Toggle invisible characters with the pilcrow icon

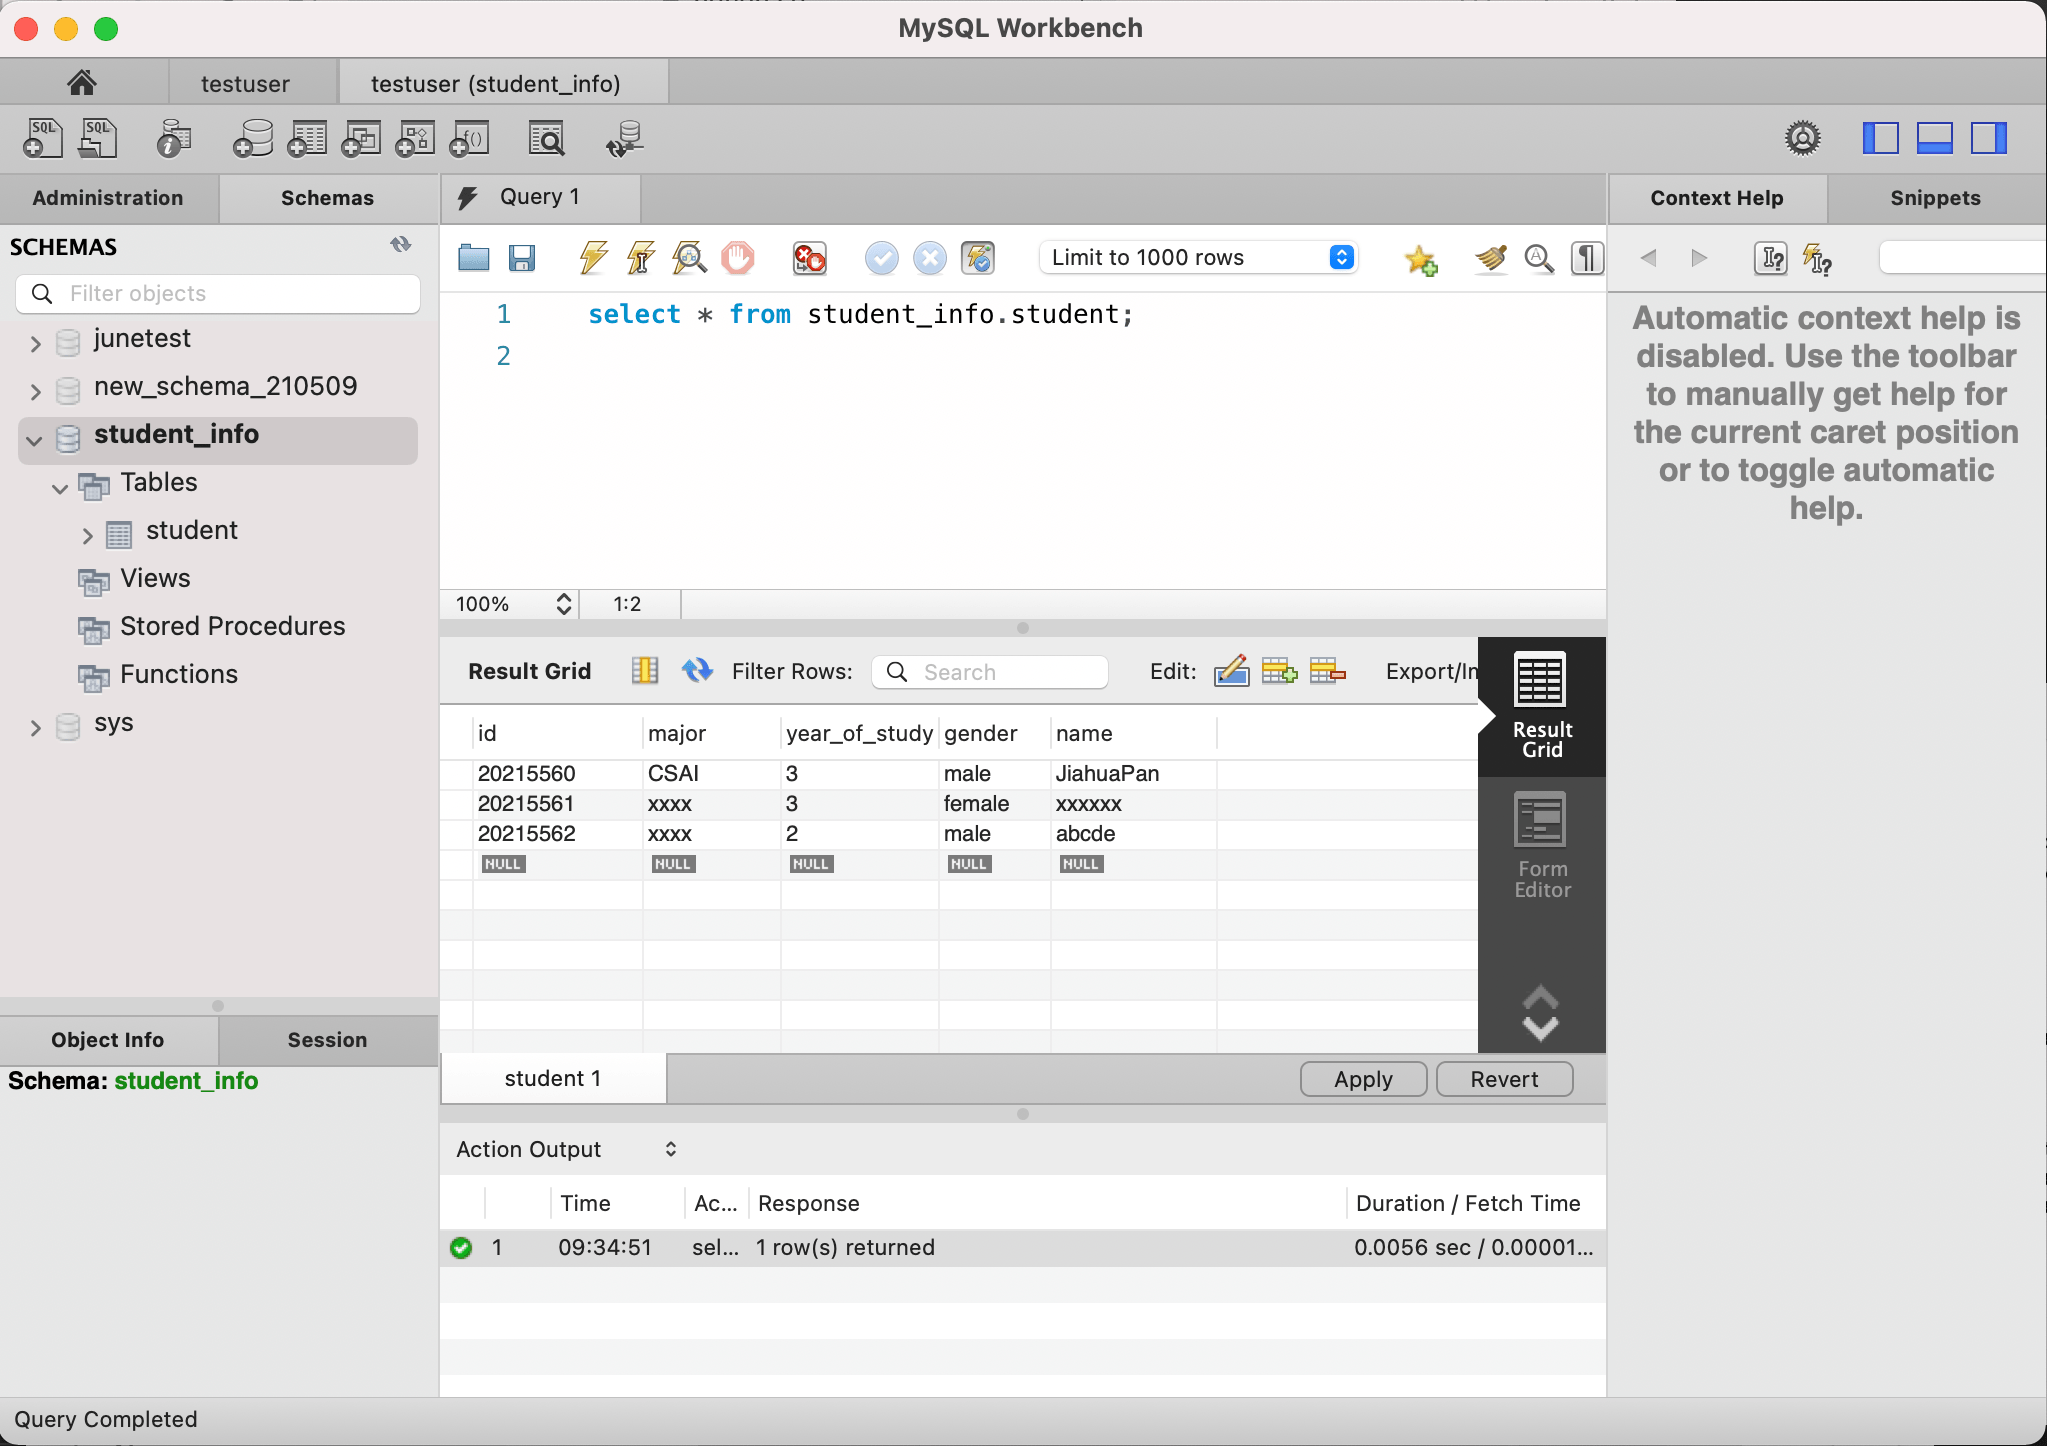[x=1587, y=258]
